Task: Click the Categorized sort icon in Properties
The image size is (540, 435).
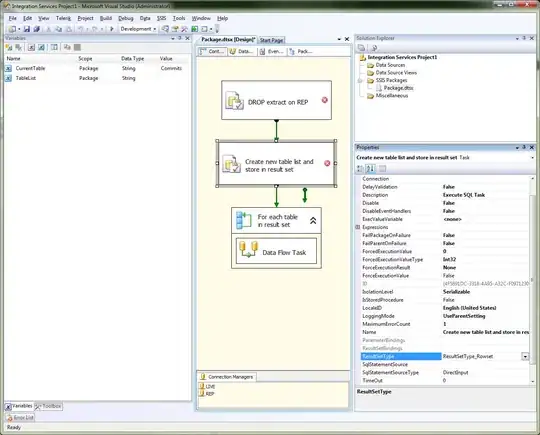Action: point(360,168)
